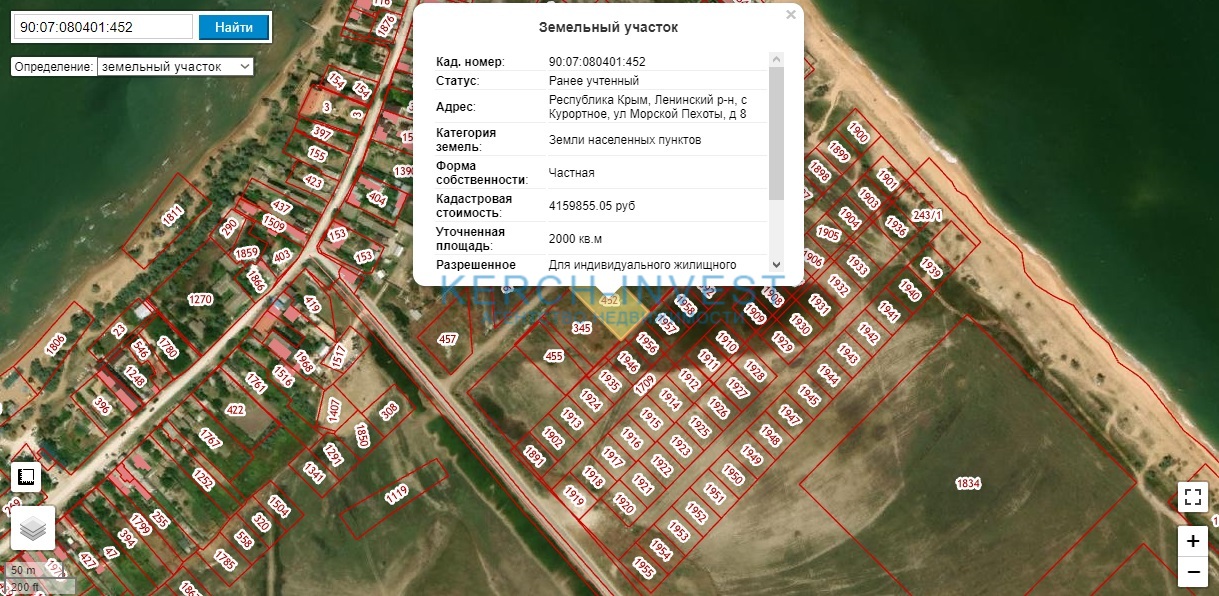Zoom out with the minus button
Image resolution: width=1219 pixels, height=596 pixels.
pyautogui.click(x=1192, y=572)
